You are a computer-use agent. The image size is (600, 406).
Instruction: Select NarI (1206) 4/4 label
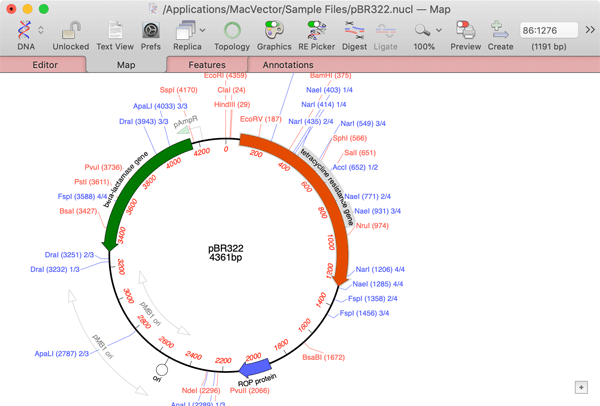point(380,269)
